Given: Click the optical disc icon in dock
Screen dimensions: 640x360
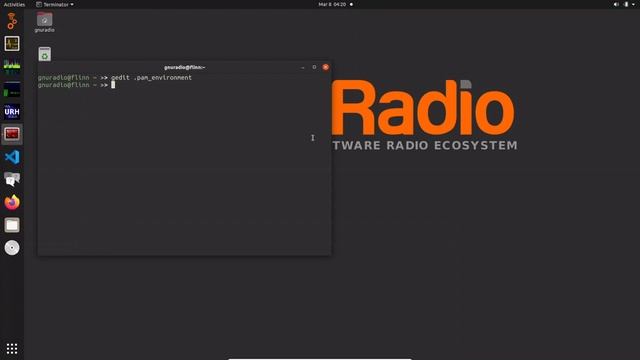Looking at the screenshot, I should (12, 248).
